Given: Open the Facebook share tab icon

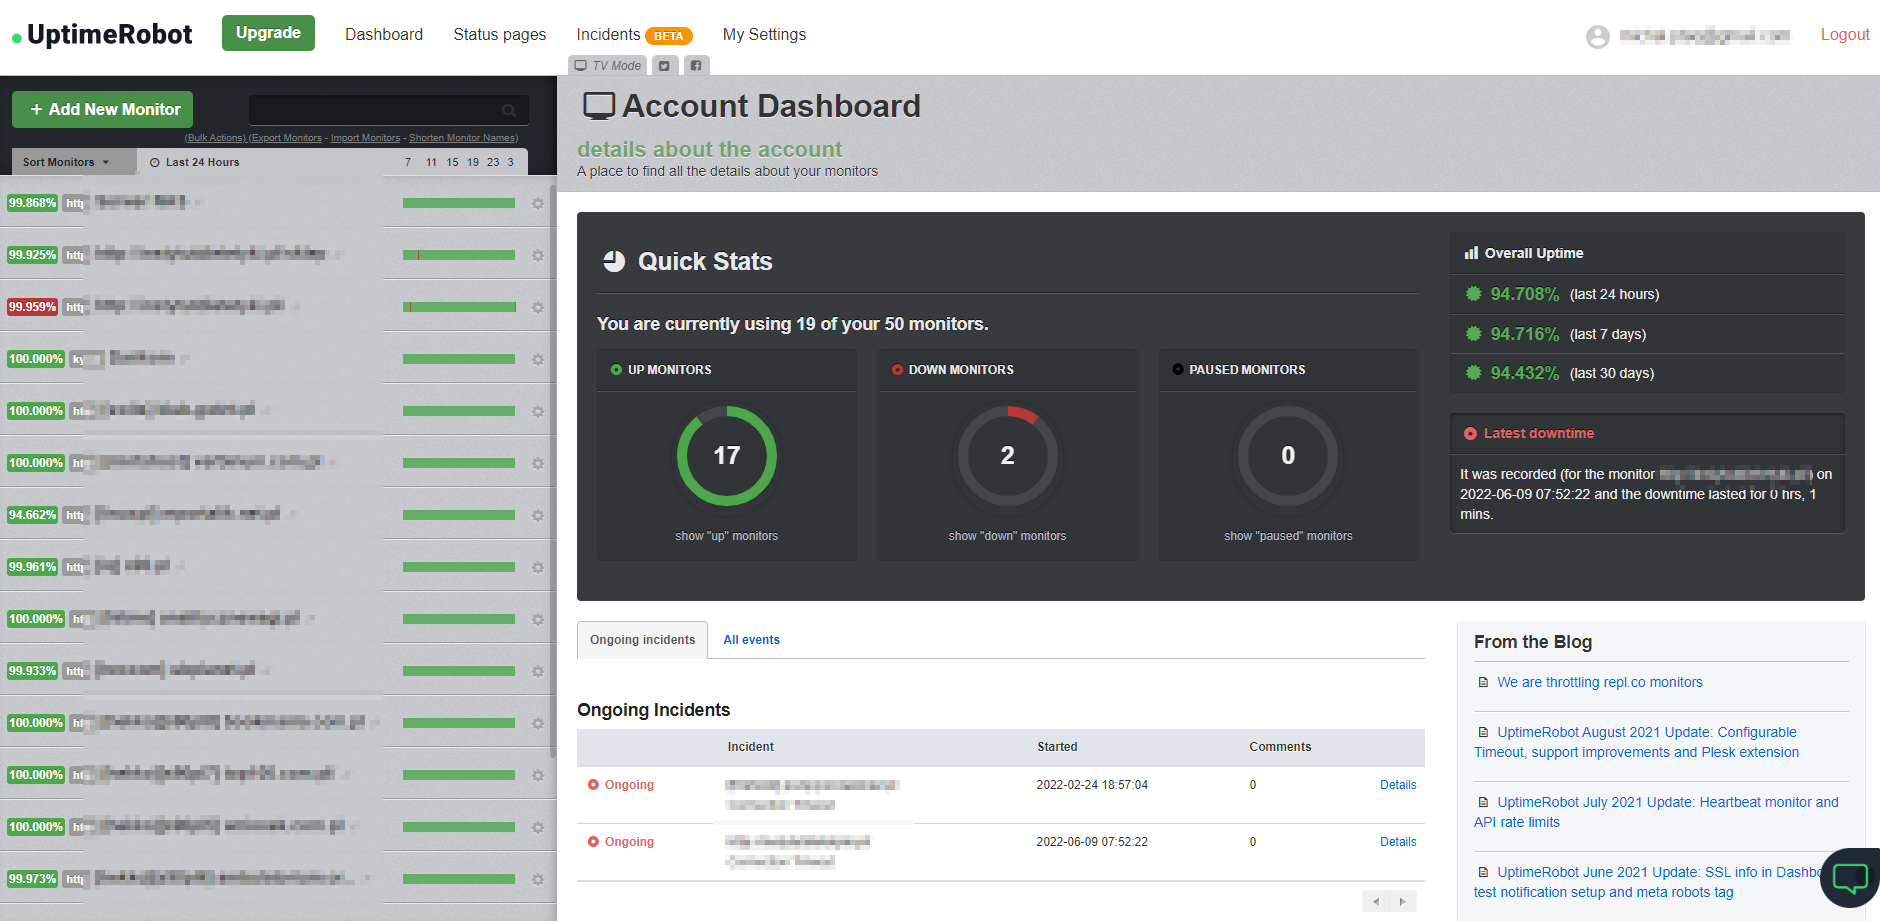Looking at the screenshot, I should [x=696, y=66].
